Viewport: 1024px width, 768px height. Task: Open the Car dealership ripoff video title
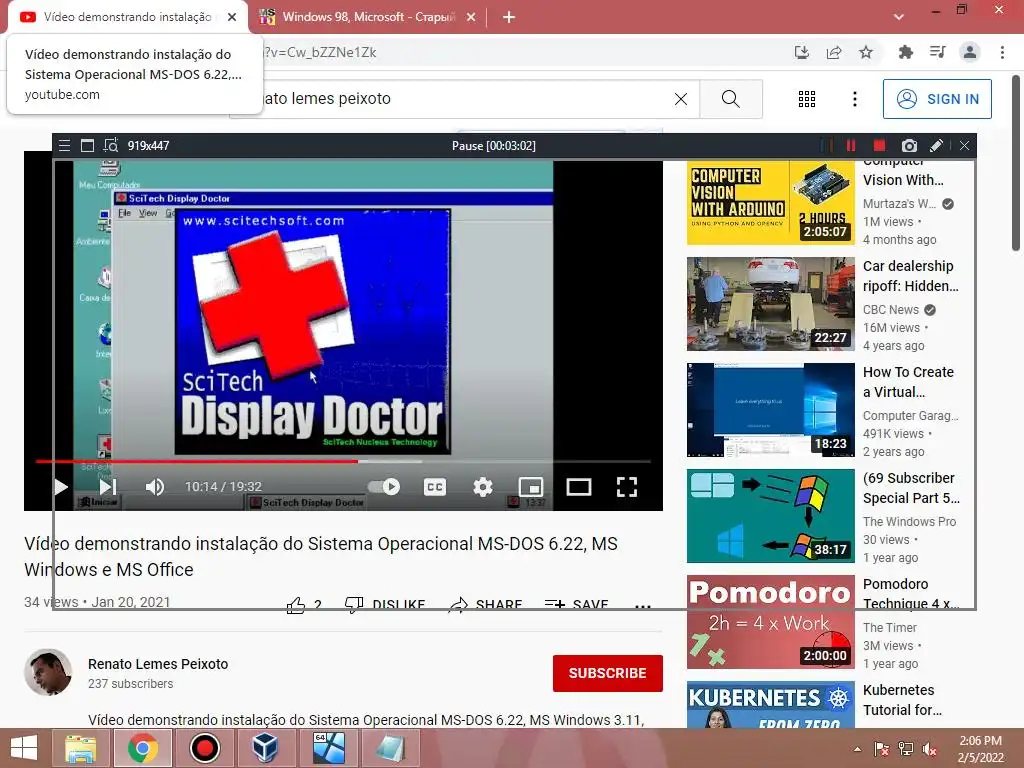(910, 276)
